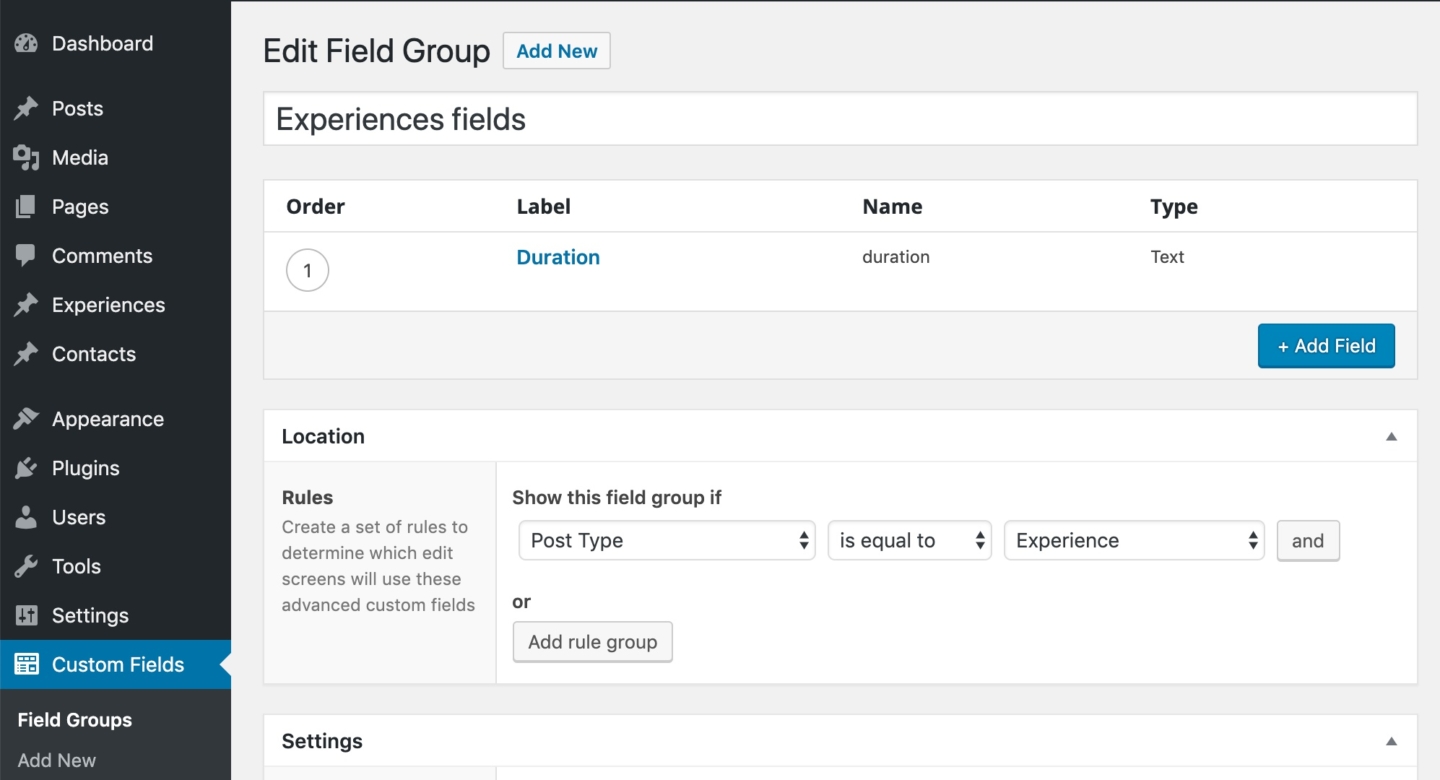1440x780 pixels.
Task: Open Tools using the wrench icon
Action: (25, 565)
